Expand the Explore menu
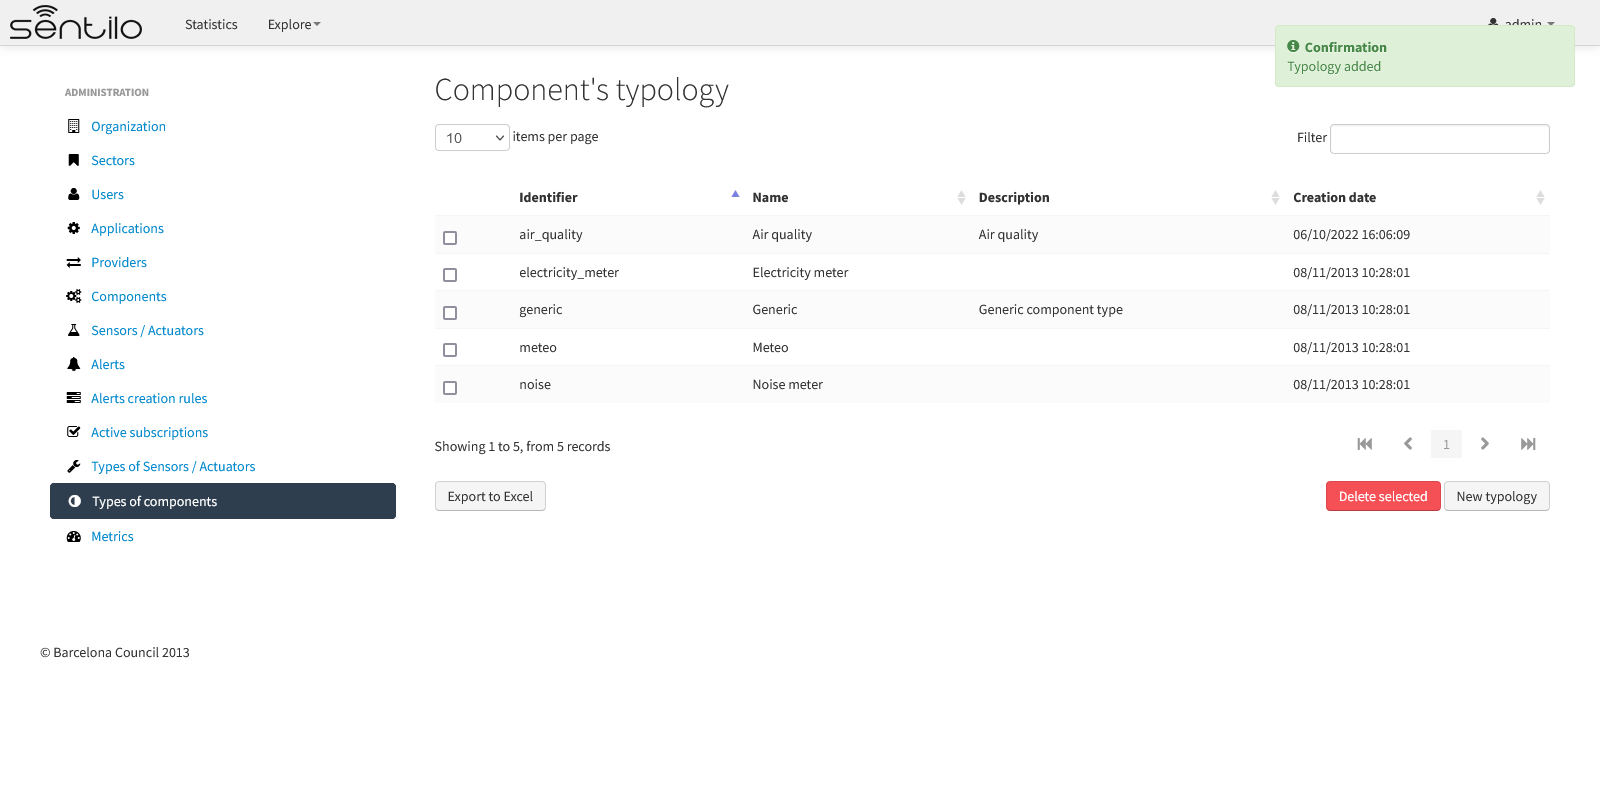The image size is (1600, 800). coord(294,24)
